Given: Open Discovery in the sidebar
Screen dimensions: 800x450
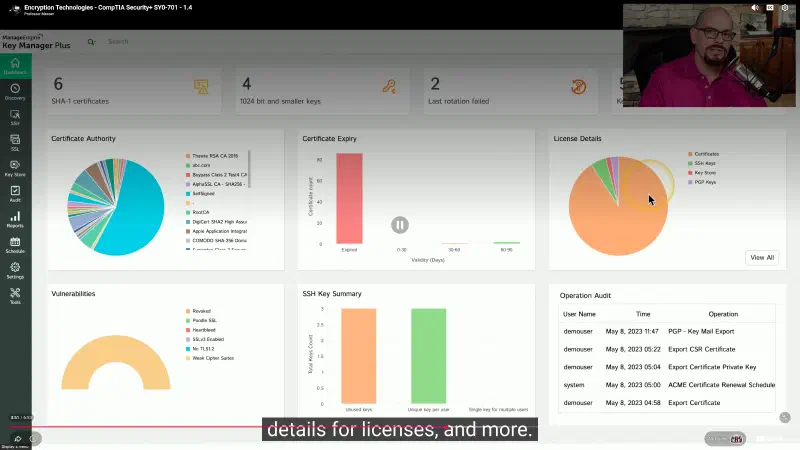Looking at the screenshot, I should [x=15, y=92].
